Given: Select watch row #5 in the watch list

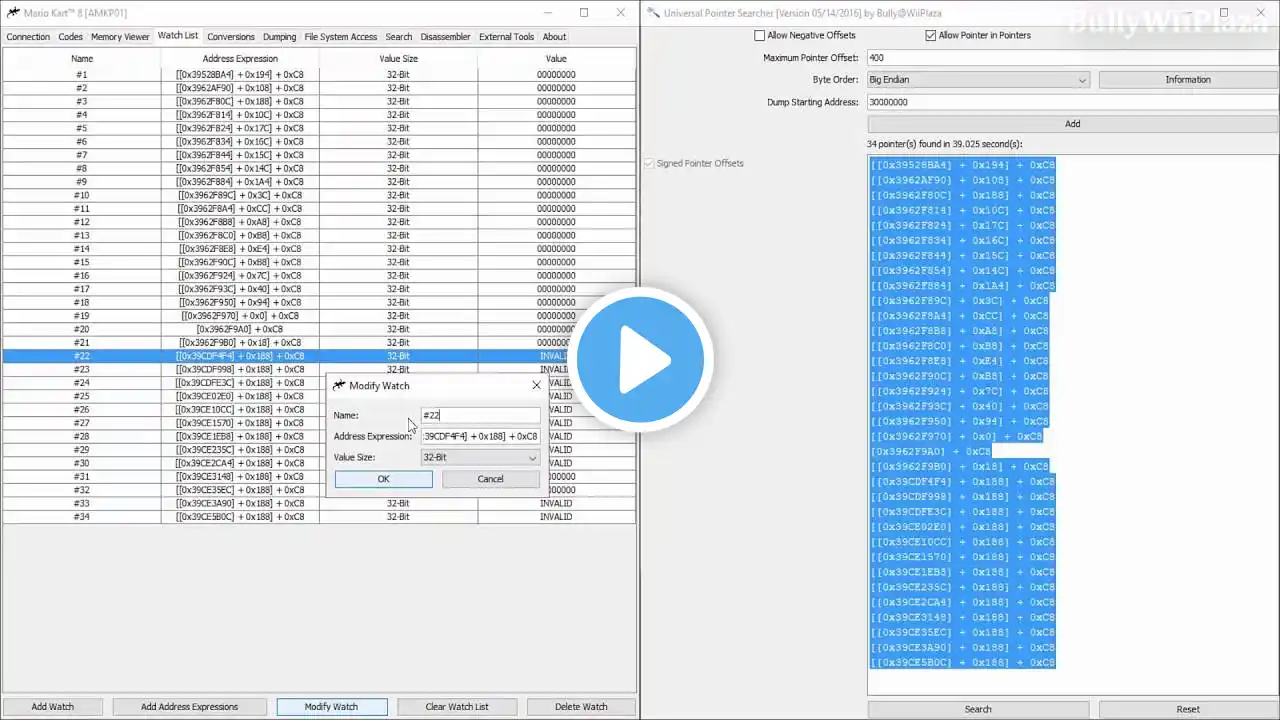Looking at the screenshot, I should click(319, 128).
